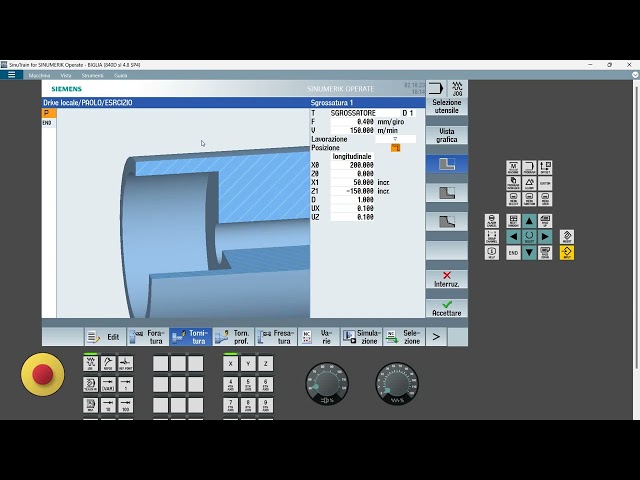Image resolution: width=640 pixels, height=480 pixels.
Task: Click the GROUP CHANNEL key
Action: (x=492, y=237)
